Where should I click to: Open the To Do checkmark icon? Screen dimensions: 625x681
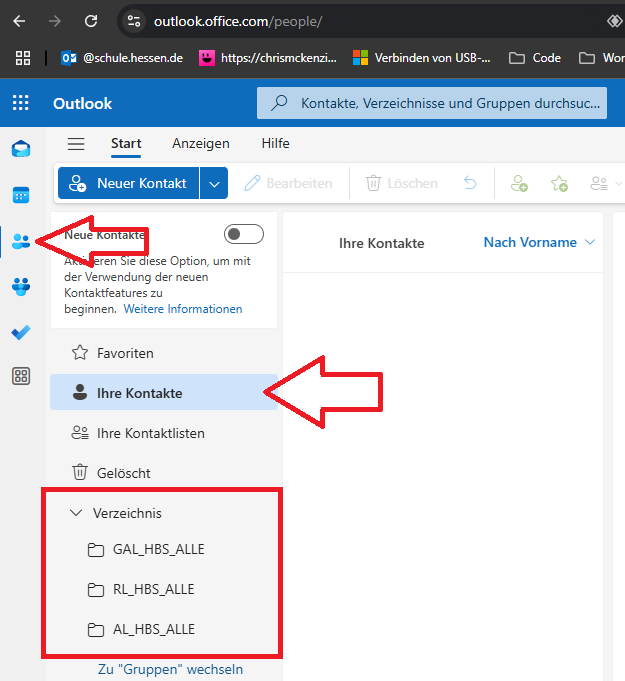coord(21,332)
